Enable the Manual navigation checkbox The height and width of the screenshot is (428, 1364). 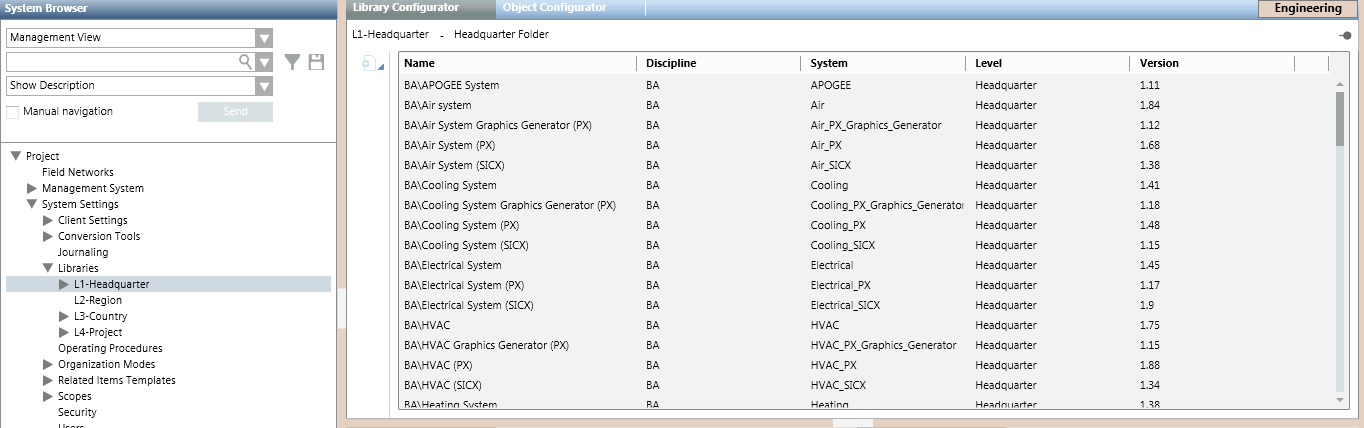(x=13, y=112)
